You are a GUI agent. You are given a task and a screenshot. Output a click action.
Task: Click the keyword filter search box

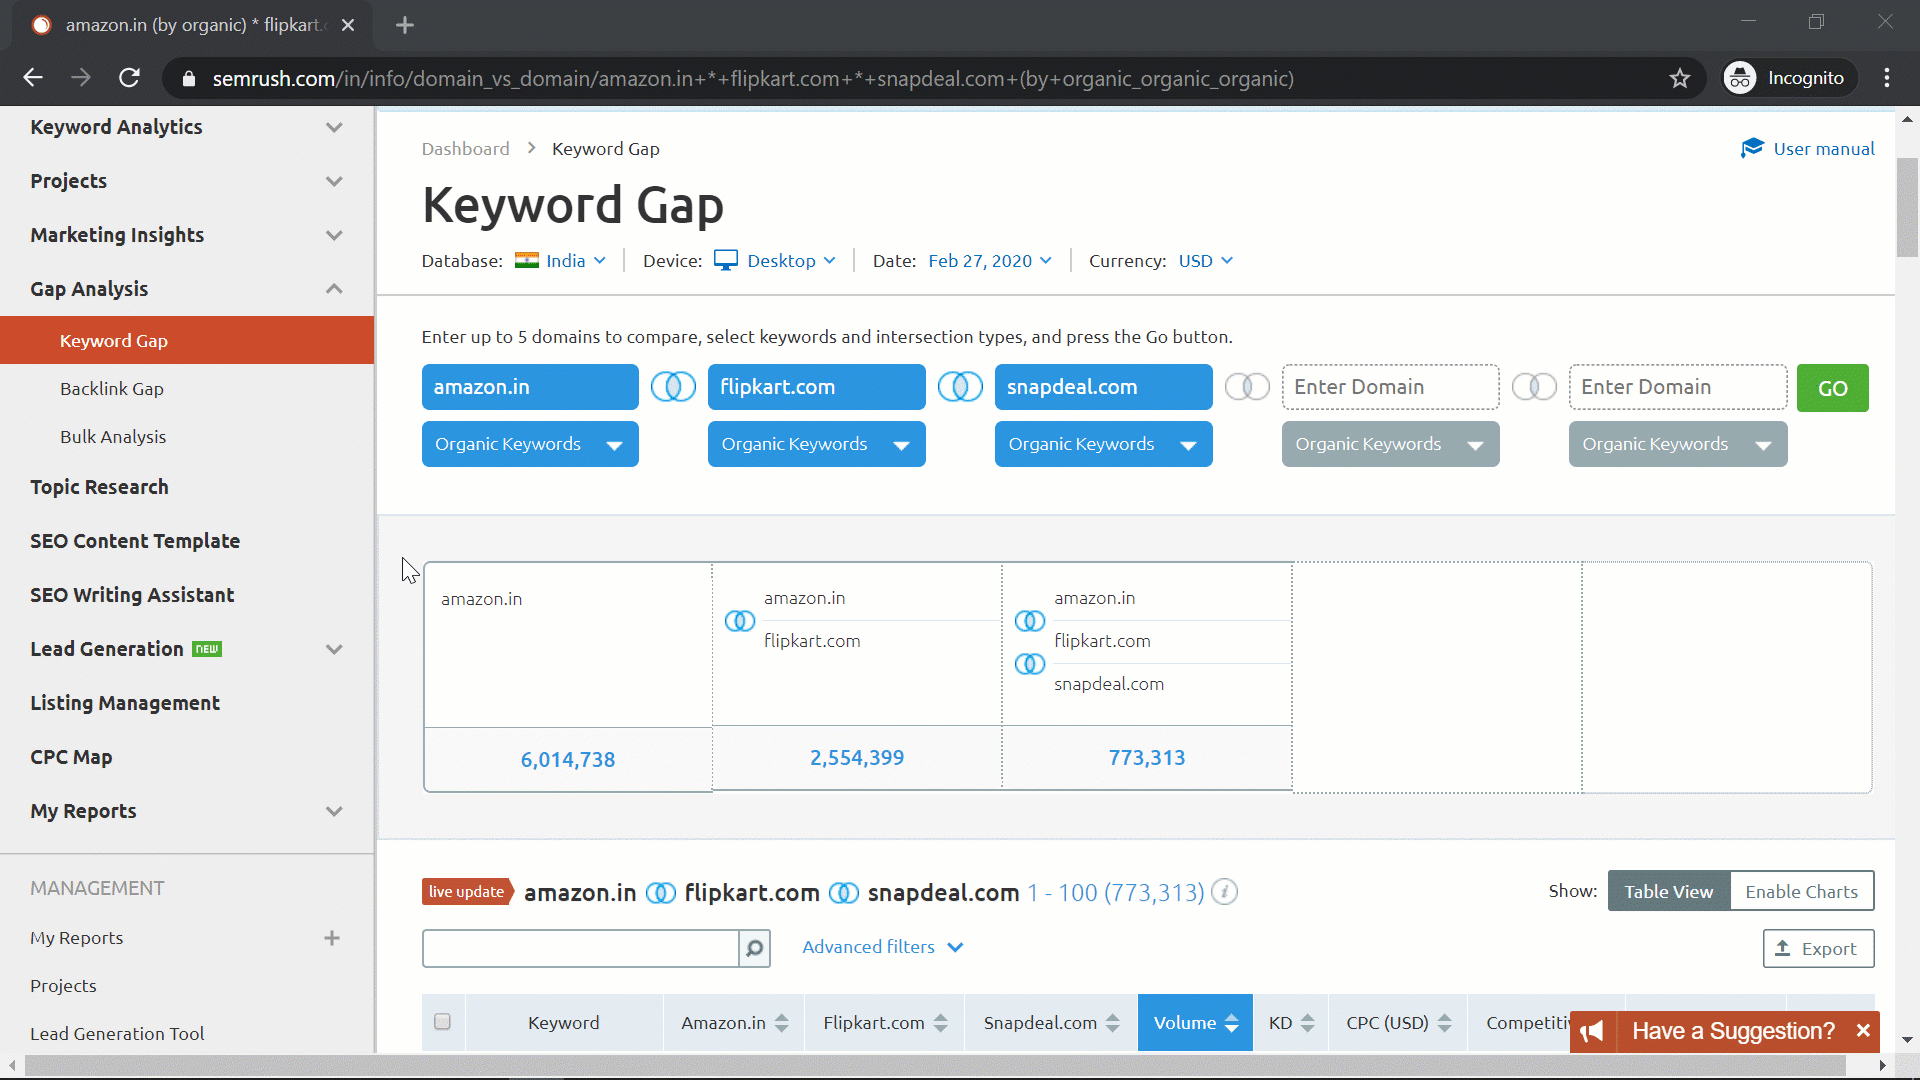(581, 948)
